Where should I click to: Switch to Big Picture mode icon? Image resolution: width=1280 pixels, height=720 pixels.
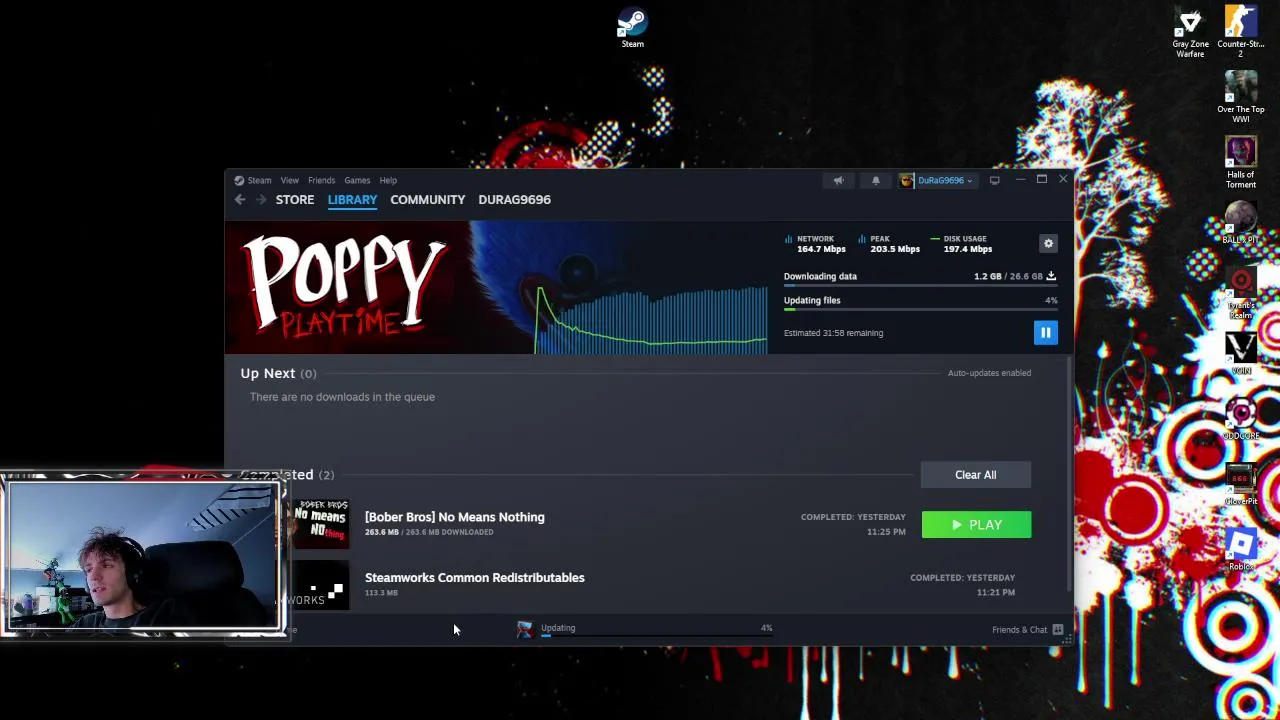click(x=994, y=180)
